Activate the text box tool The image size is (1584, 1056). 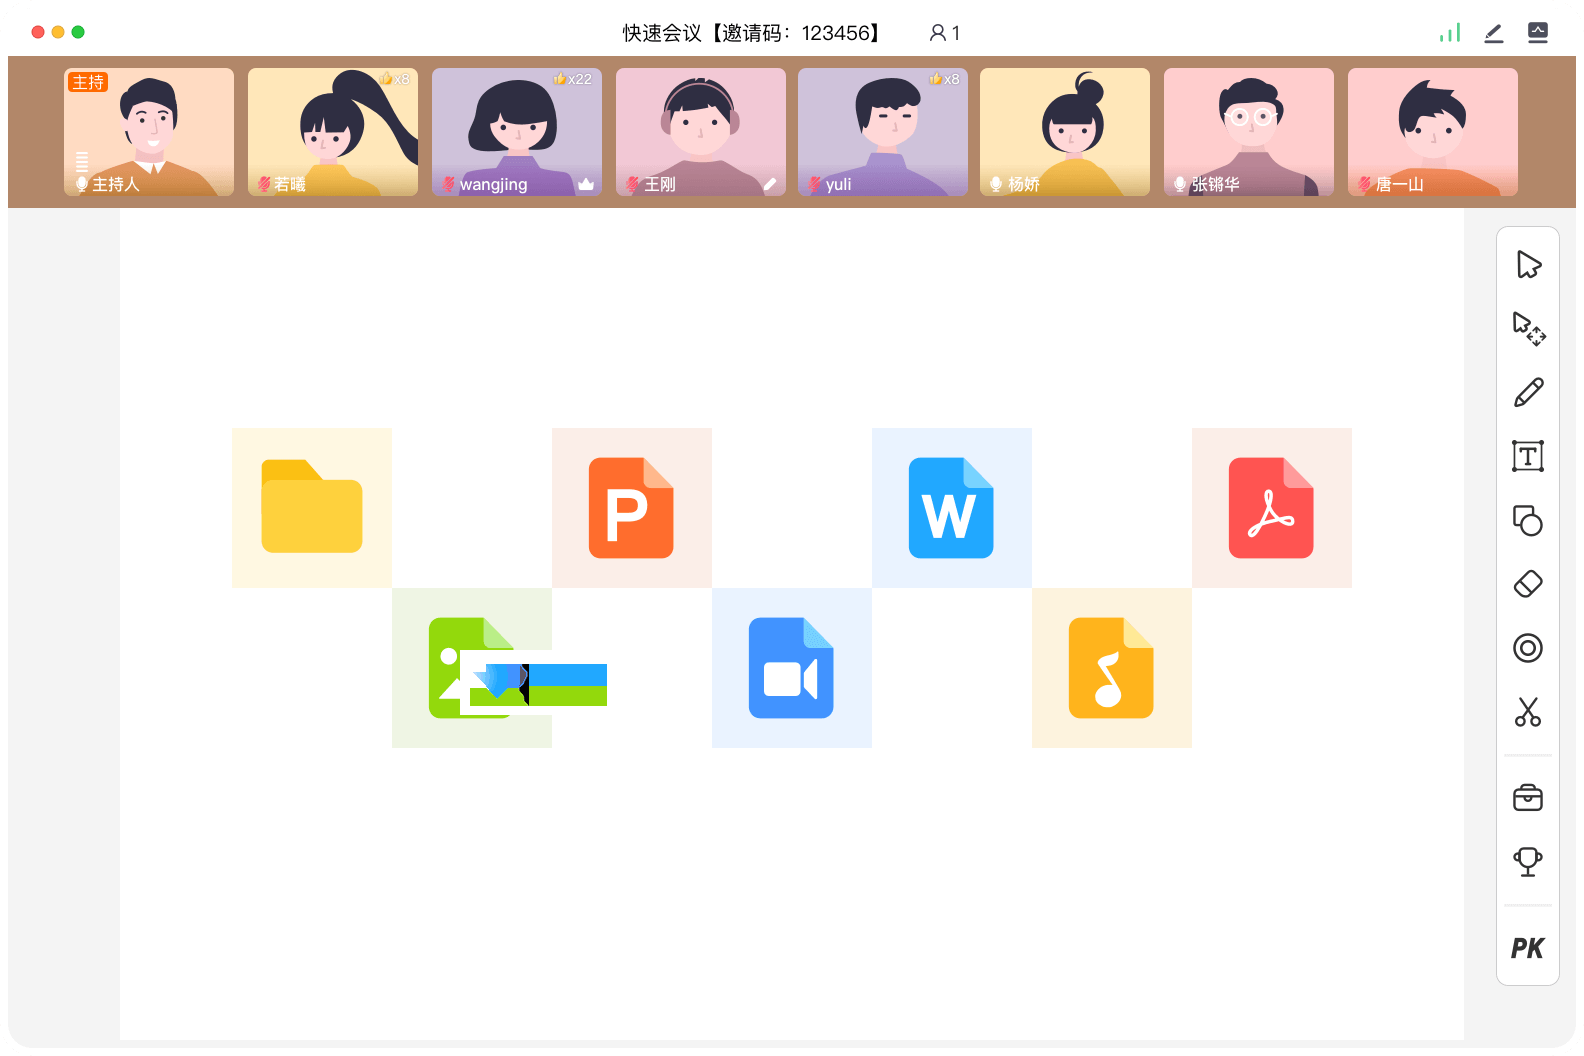point(1528,456)
